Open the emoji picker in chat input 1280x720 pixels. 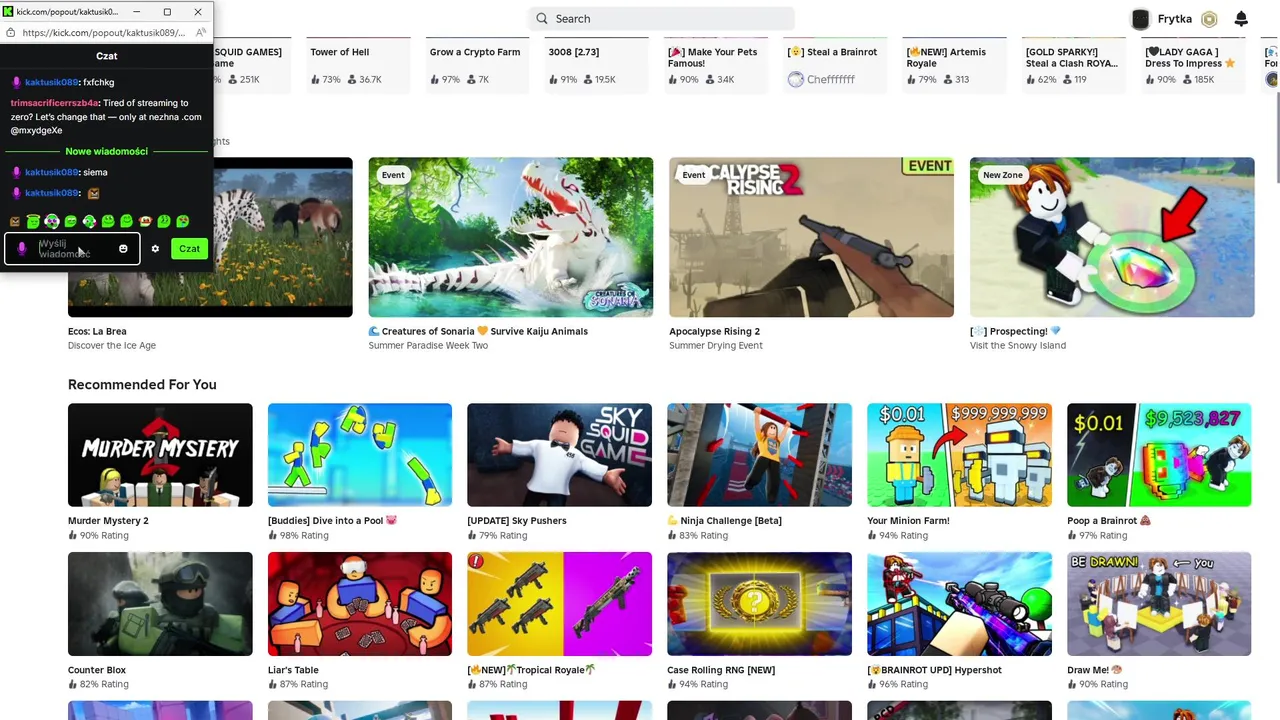(x=123, y=249)
